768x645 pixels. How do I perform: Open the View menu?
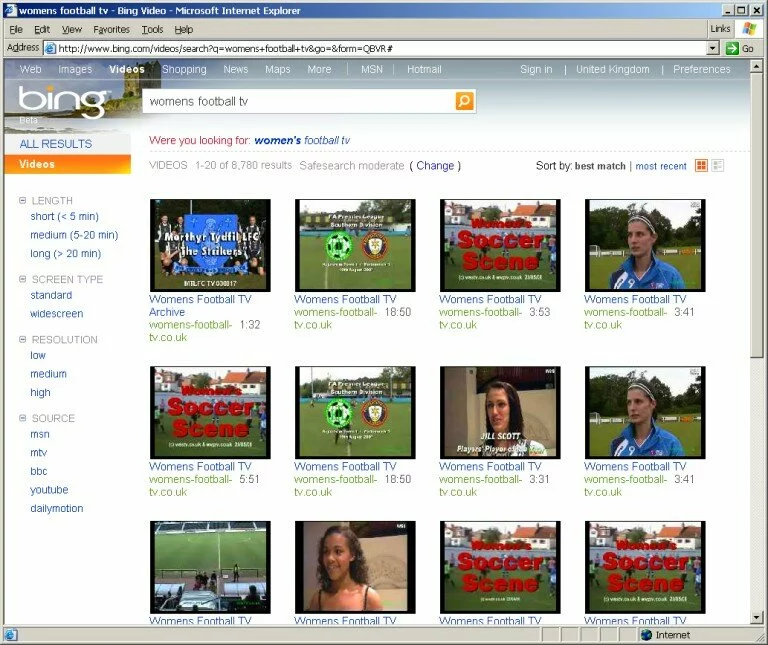coord(72,29)
